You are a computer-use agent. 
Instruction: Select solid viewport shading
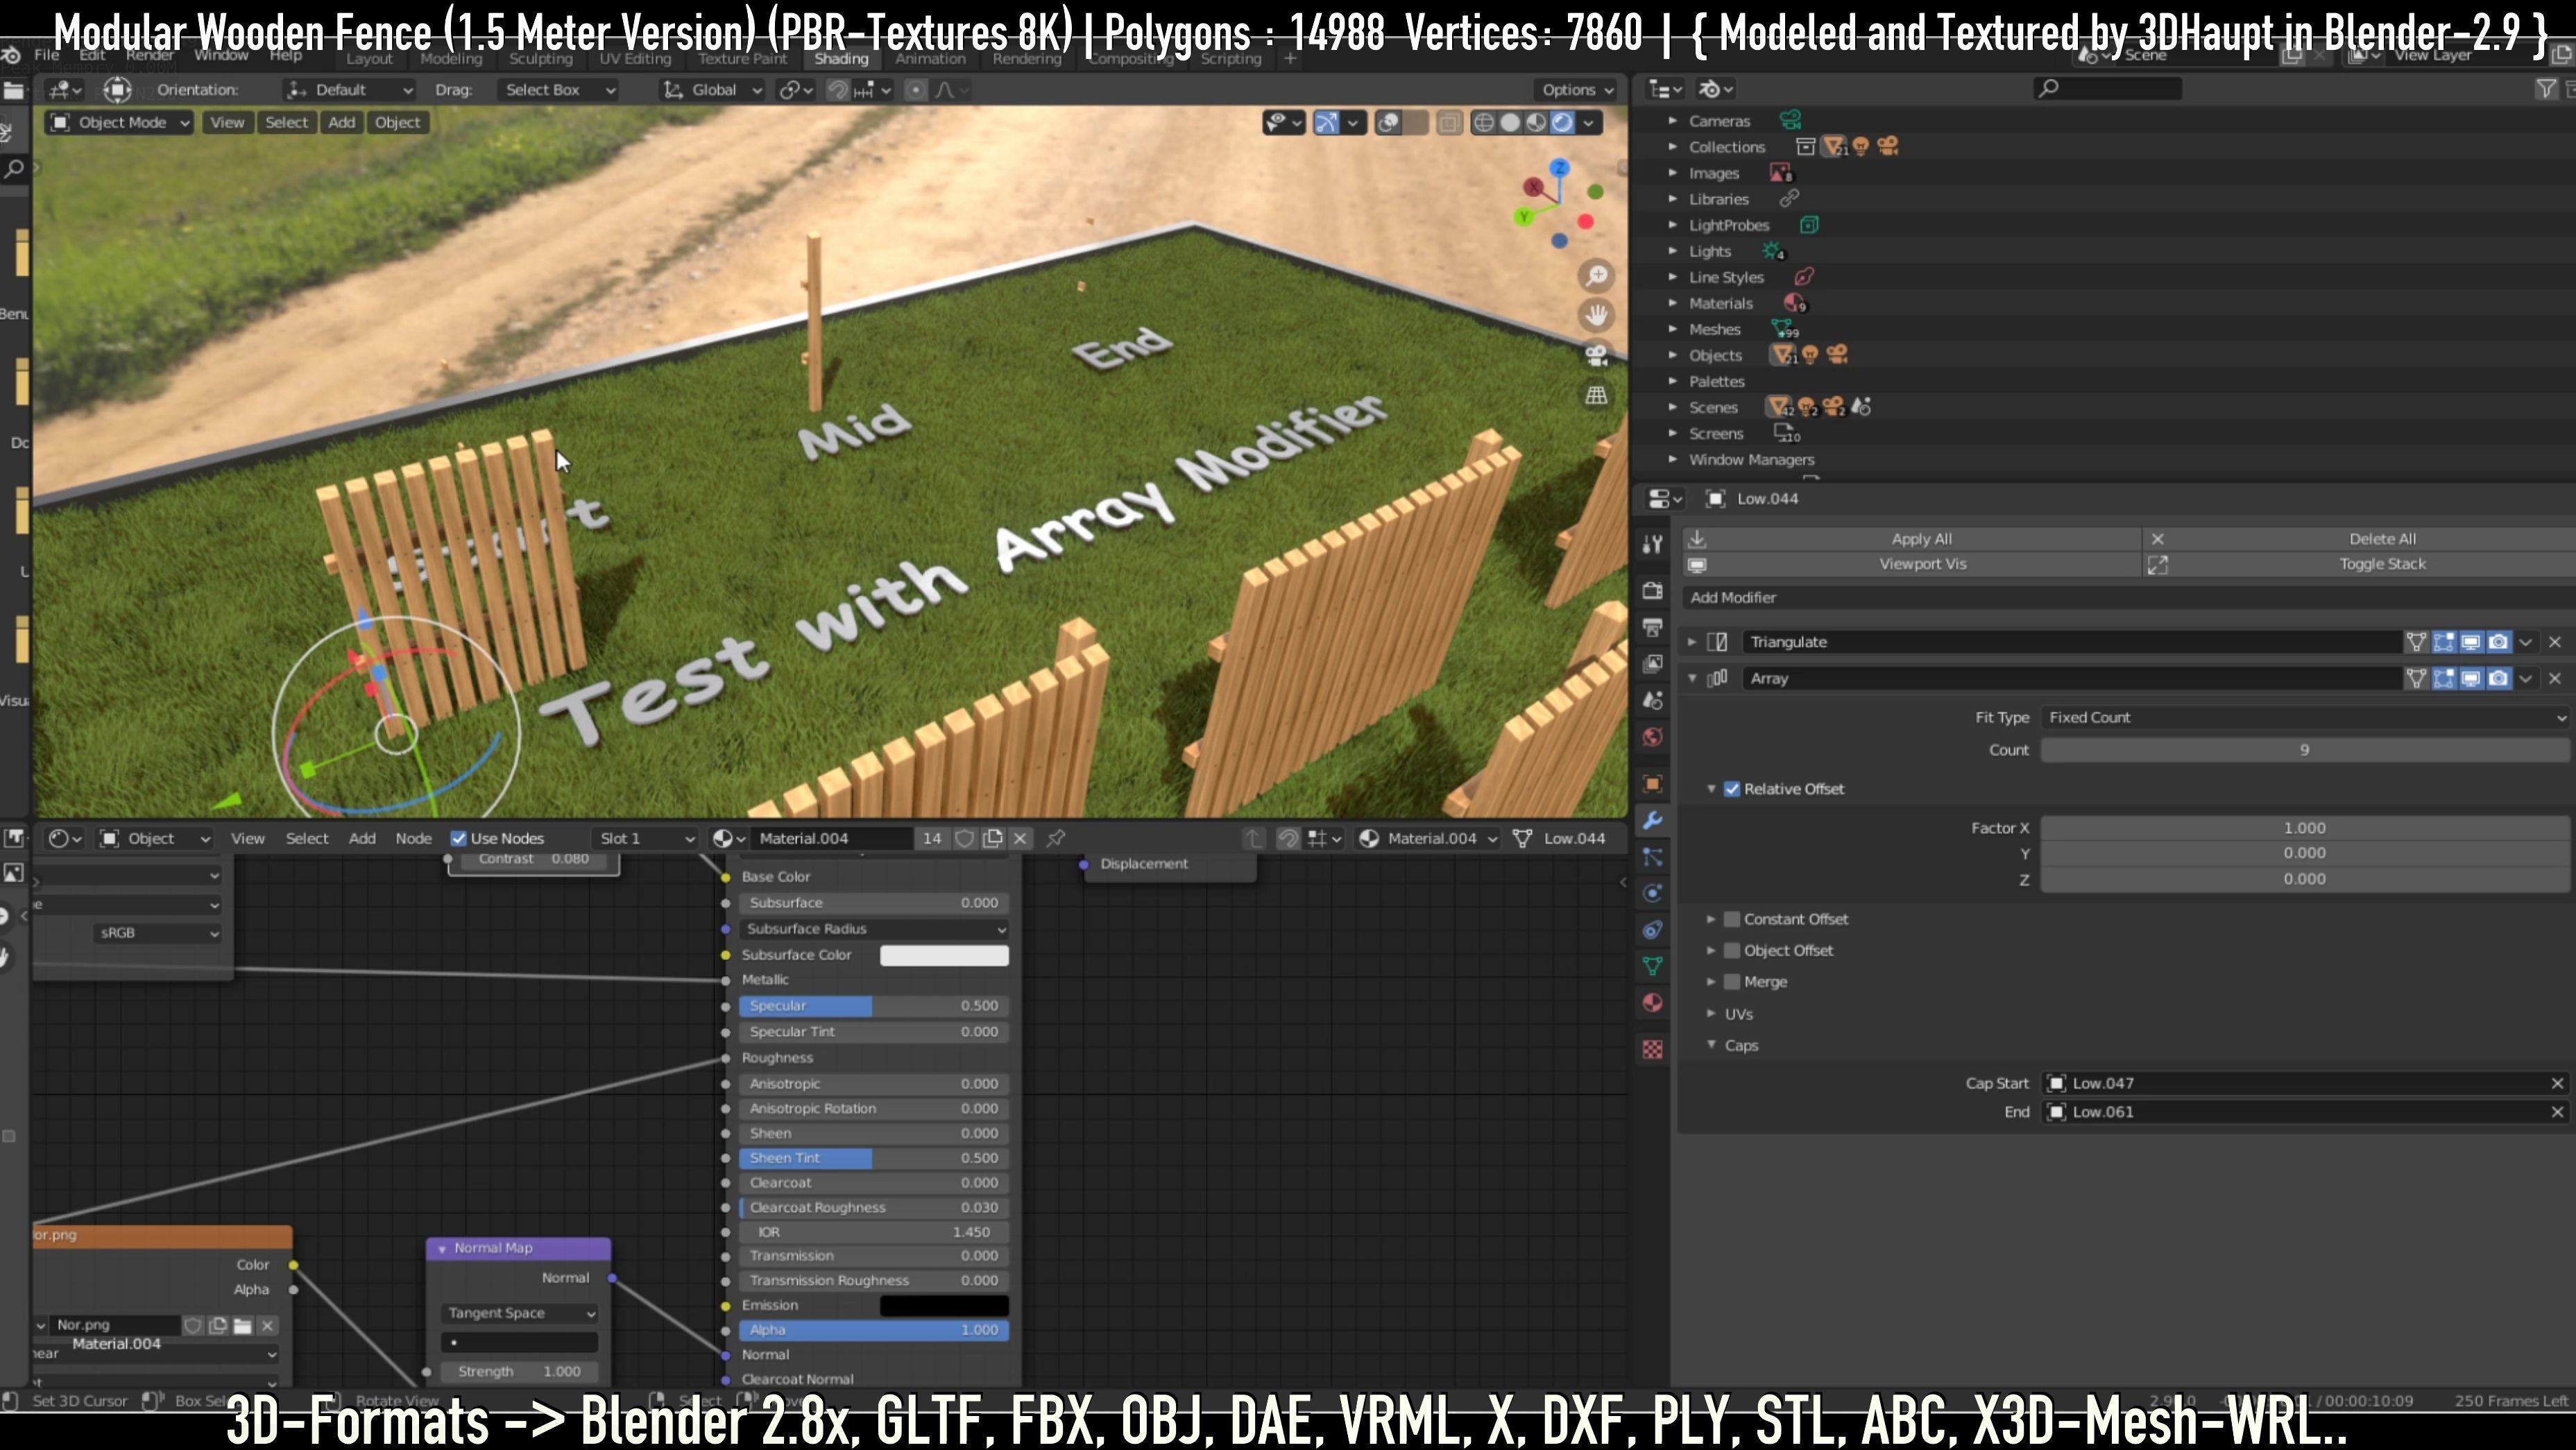1510,123
